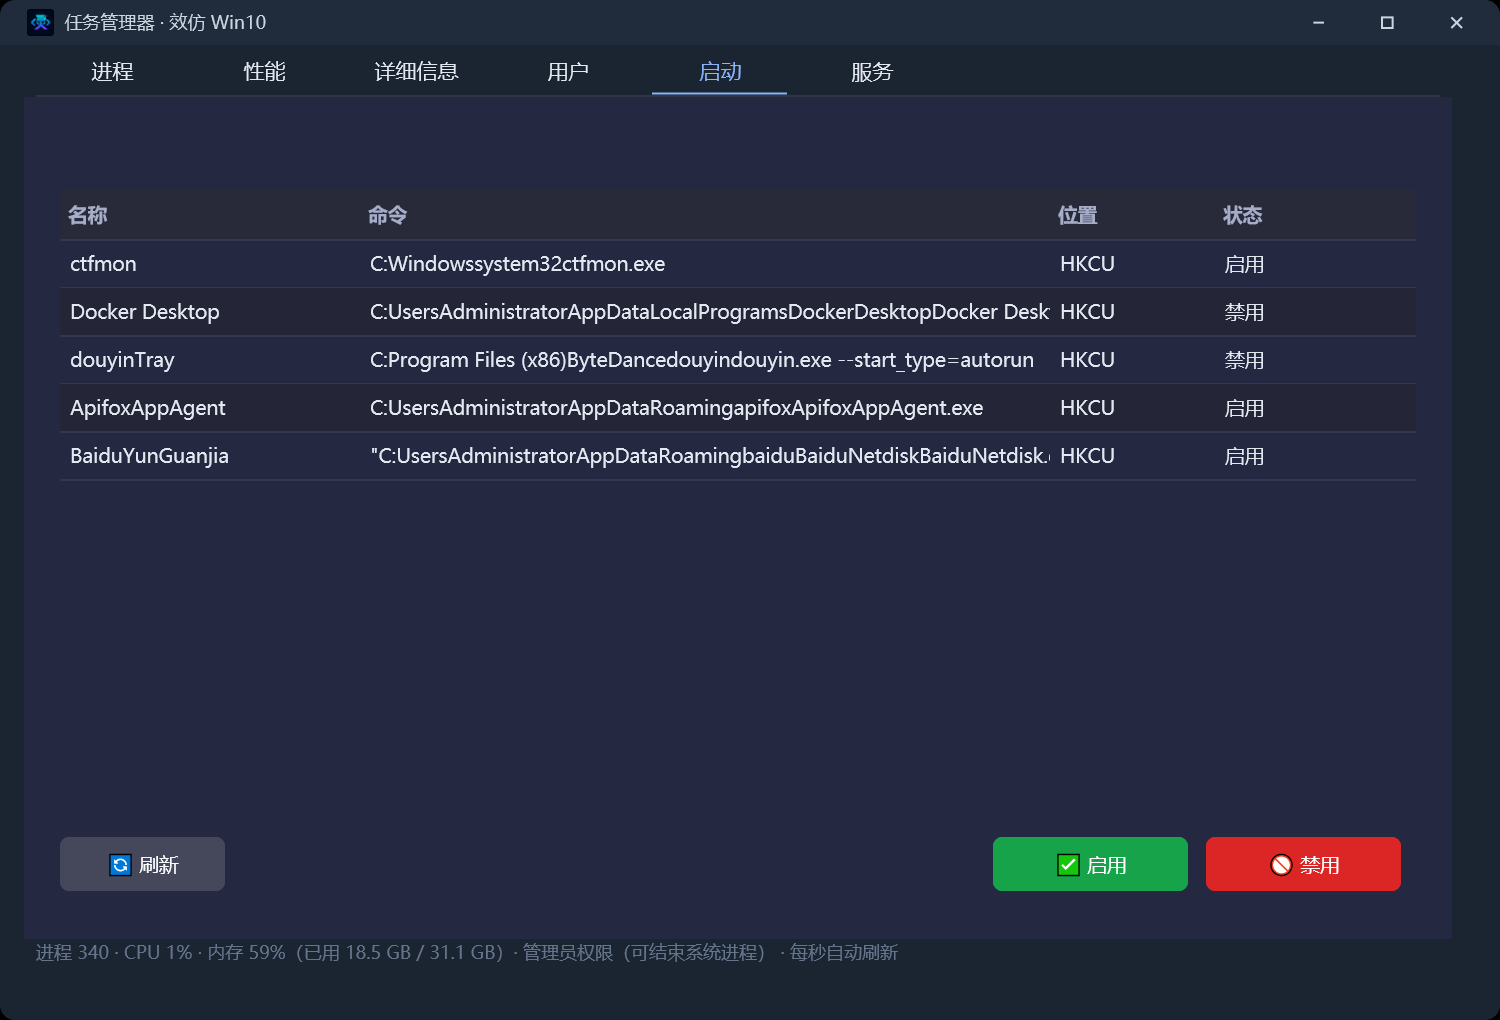The height and width of the screenshot is (1020, 1500).
Task: Select the 用户 tab
Action: (568, 72)
